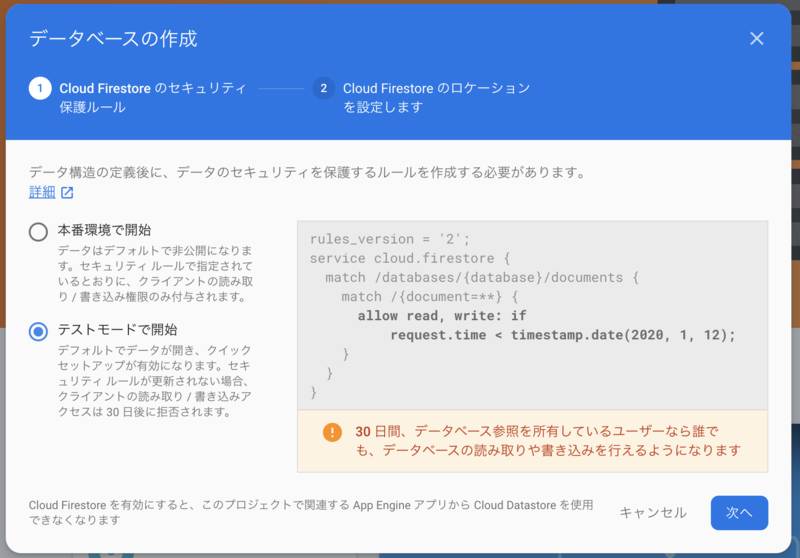The height and width of the screenshot is (558, 800).
Task: Click the Cloud Firestore のセキュリティ保護ルール step label
Action: [x=153, y=97]
